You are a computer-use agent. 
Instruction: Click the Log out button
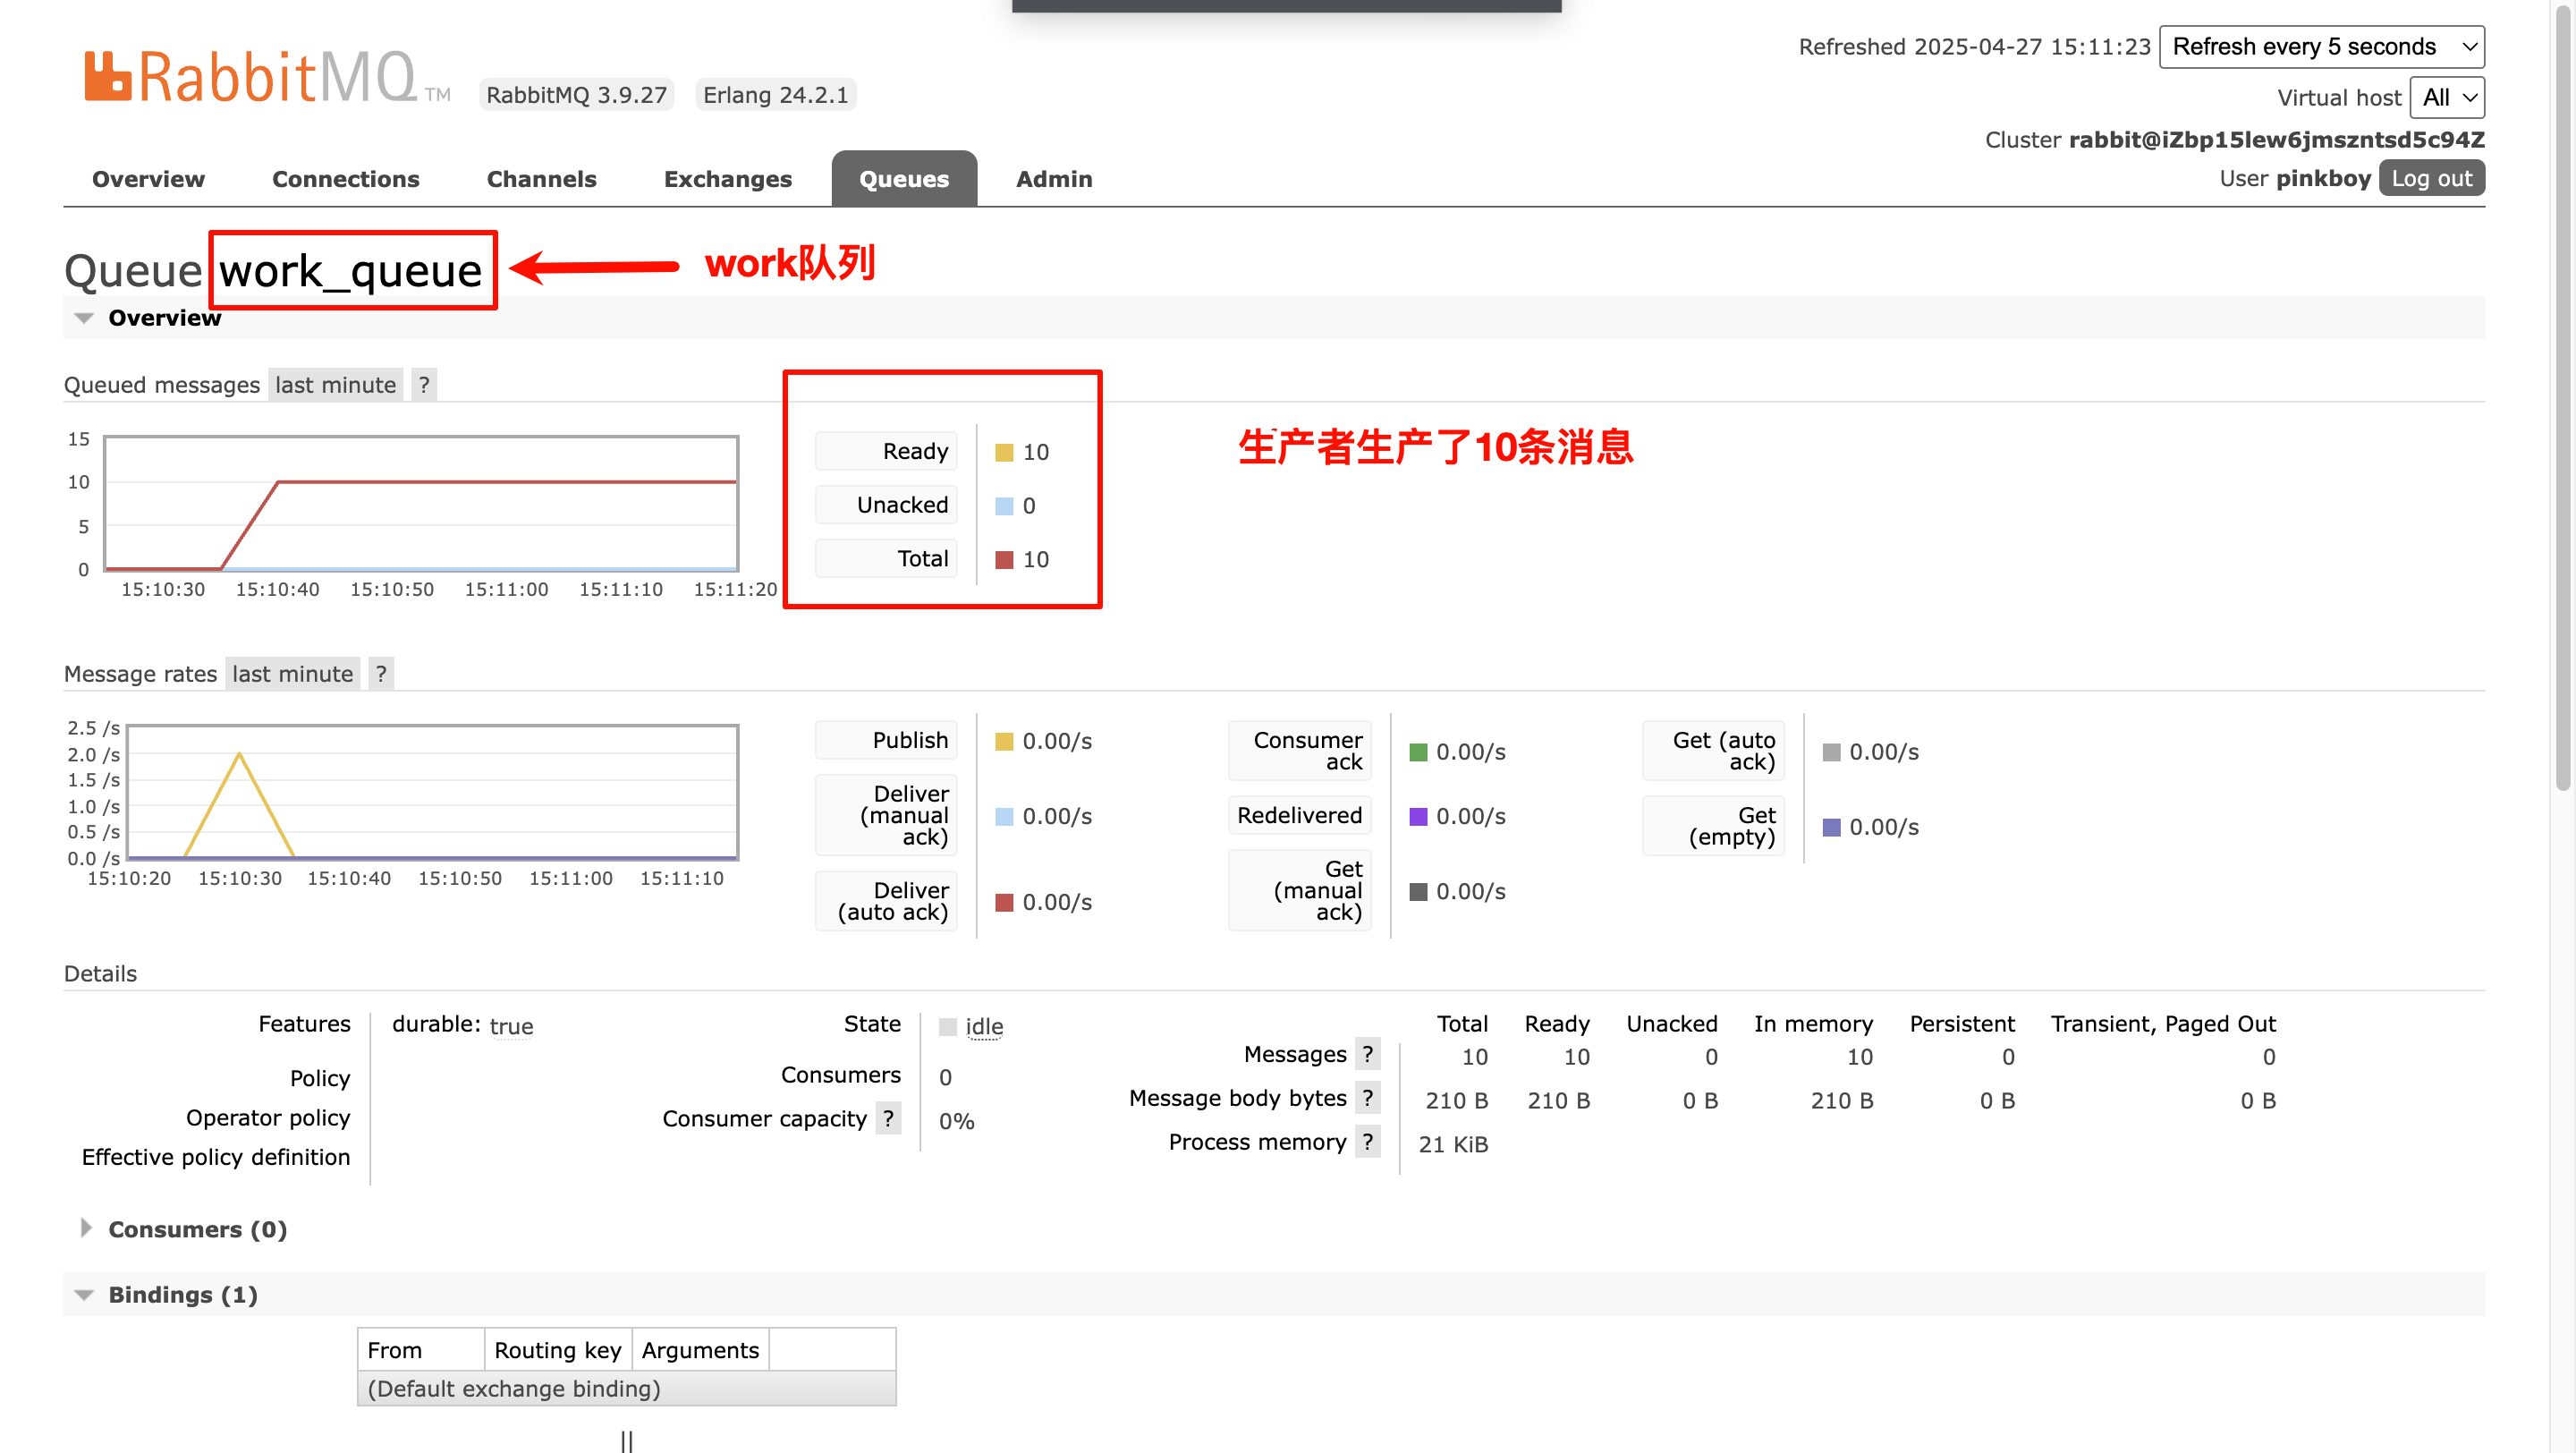tap(2430, 179)
